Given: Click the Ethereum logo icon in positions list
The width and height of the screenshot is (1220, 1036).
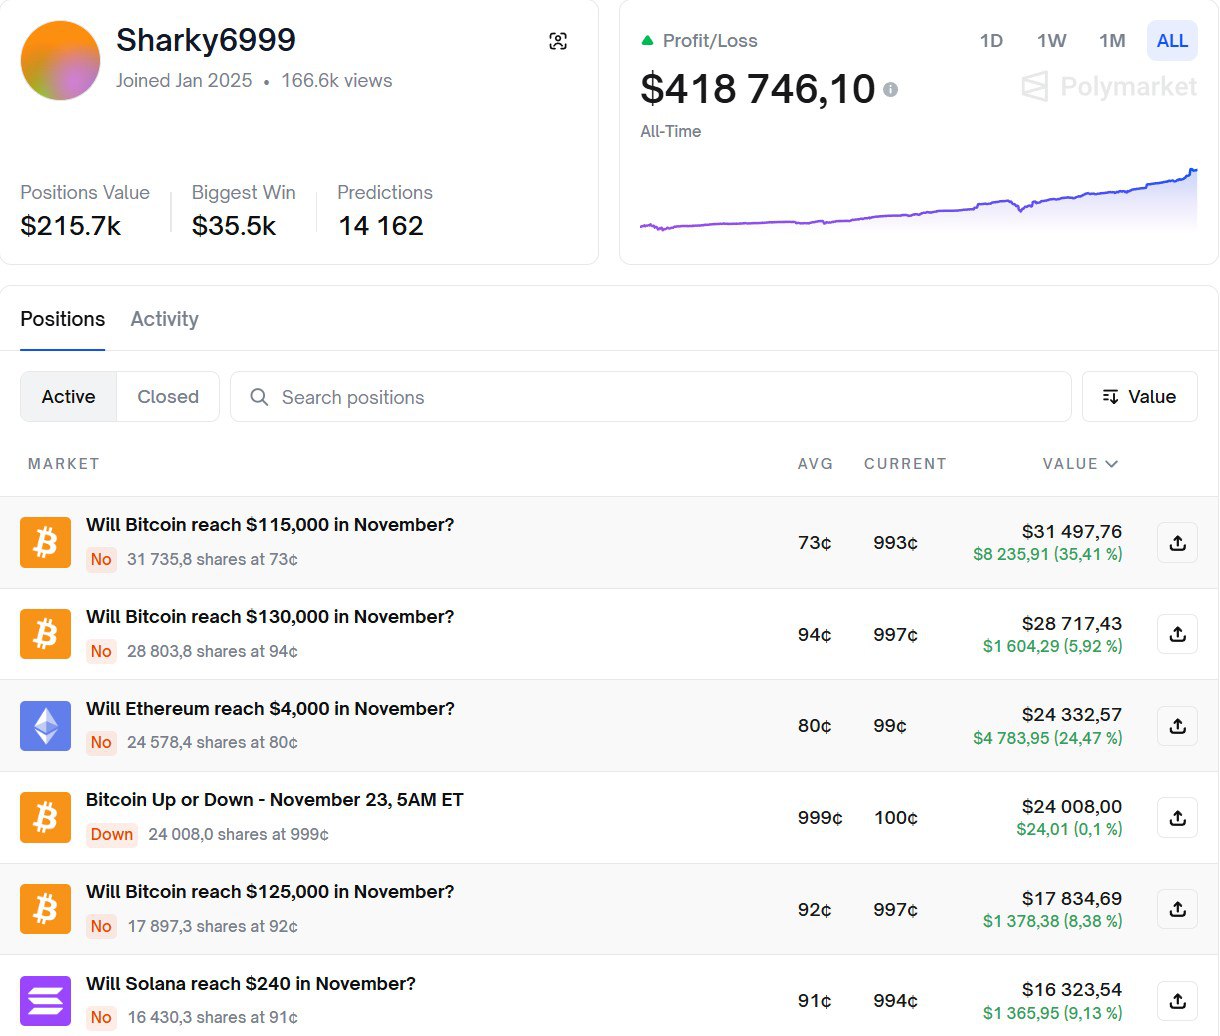Looking at the screenshot, I should click(46, 726).
